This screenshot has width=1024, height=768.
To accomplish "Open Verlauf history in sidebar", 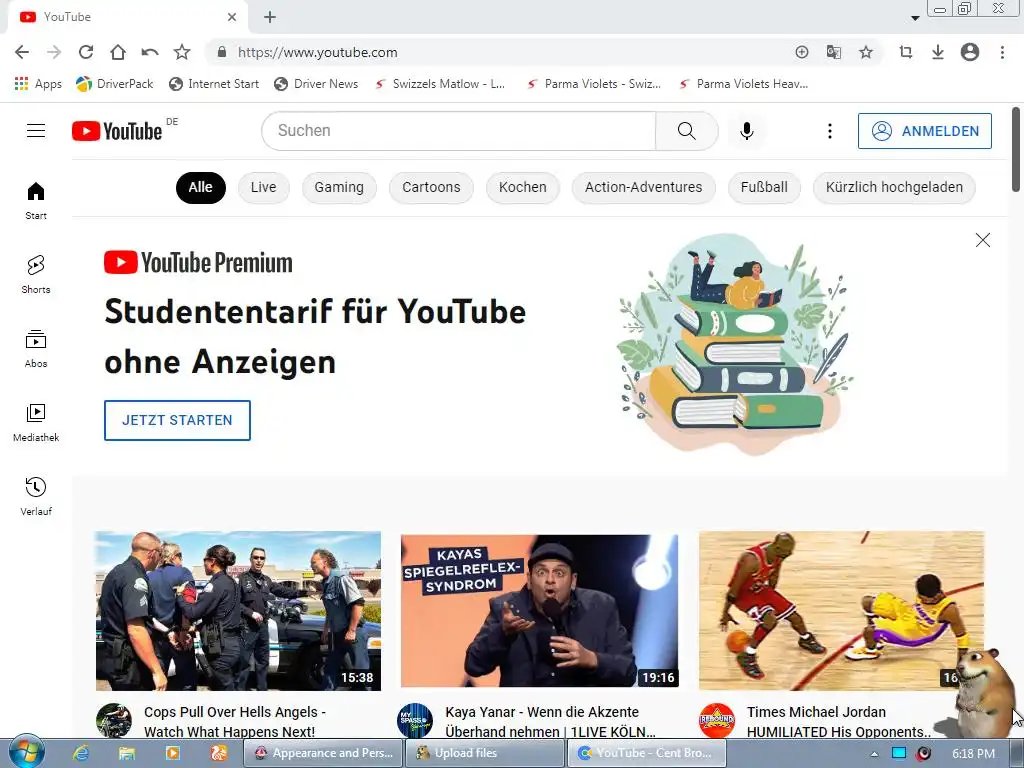I will click(36, 496).
